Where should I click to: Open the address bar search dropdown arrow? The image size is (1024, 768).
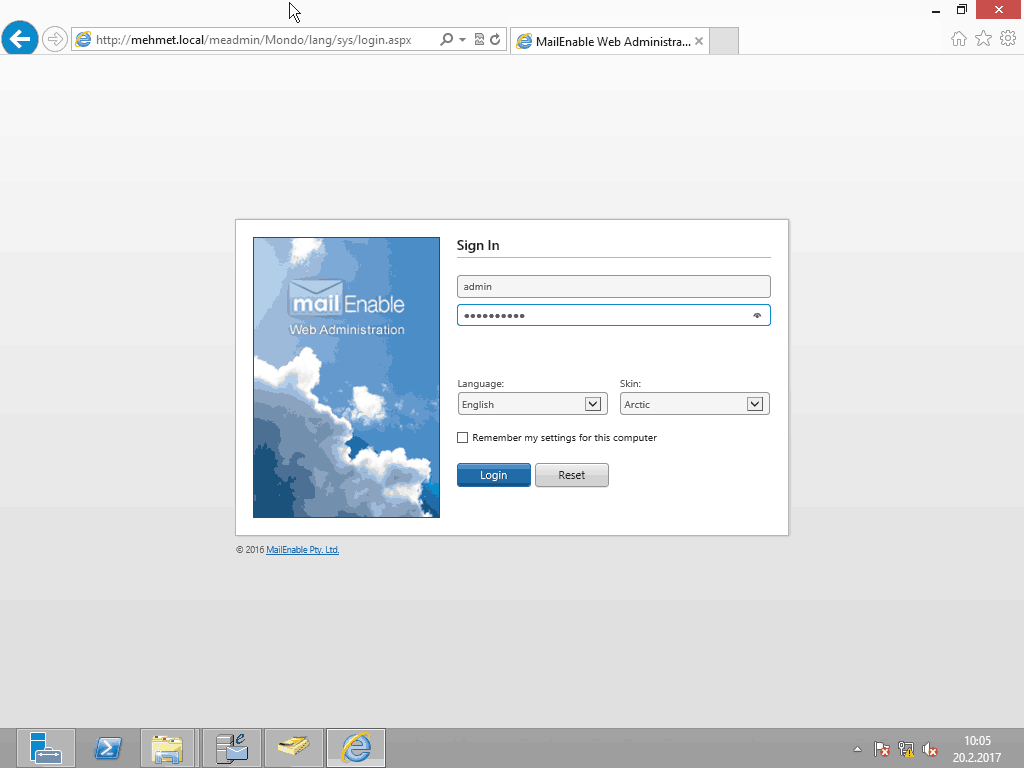[x=462, y=40]
